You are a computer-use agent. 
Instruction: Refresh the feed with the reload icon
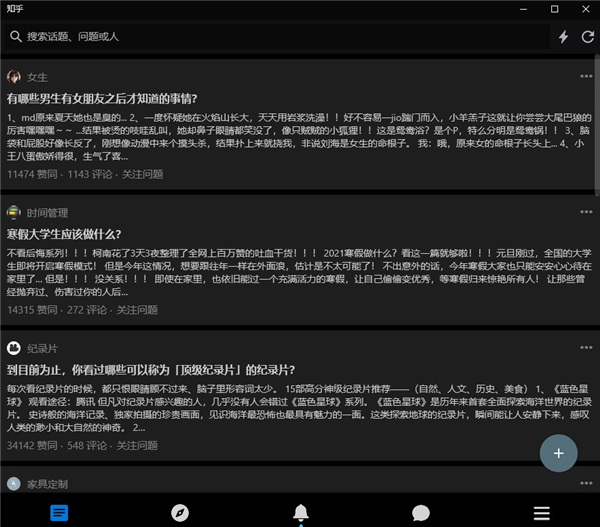click(588, 37)
